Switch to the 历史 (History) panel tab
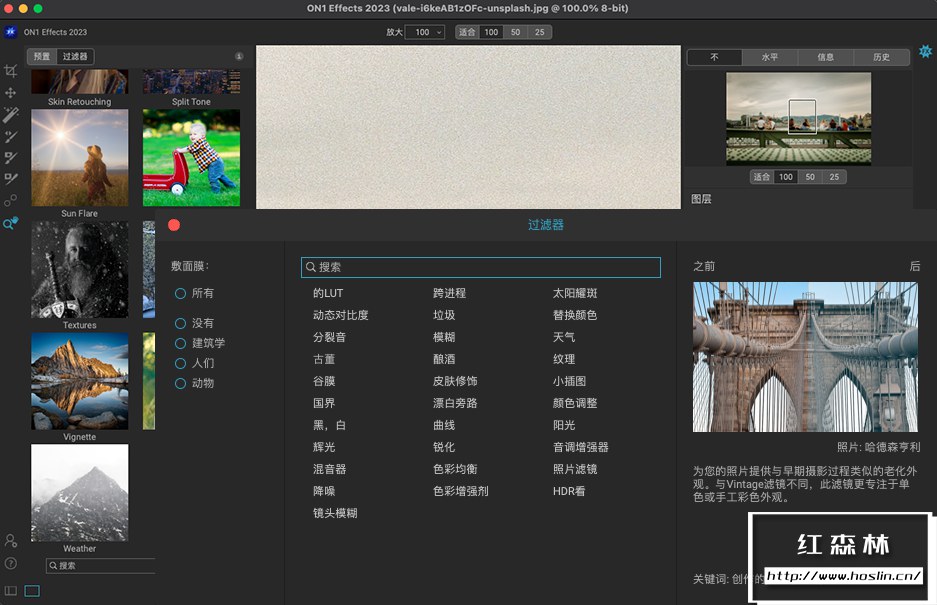937x605 pixels. (881, 57)
